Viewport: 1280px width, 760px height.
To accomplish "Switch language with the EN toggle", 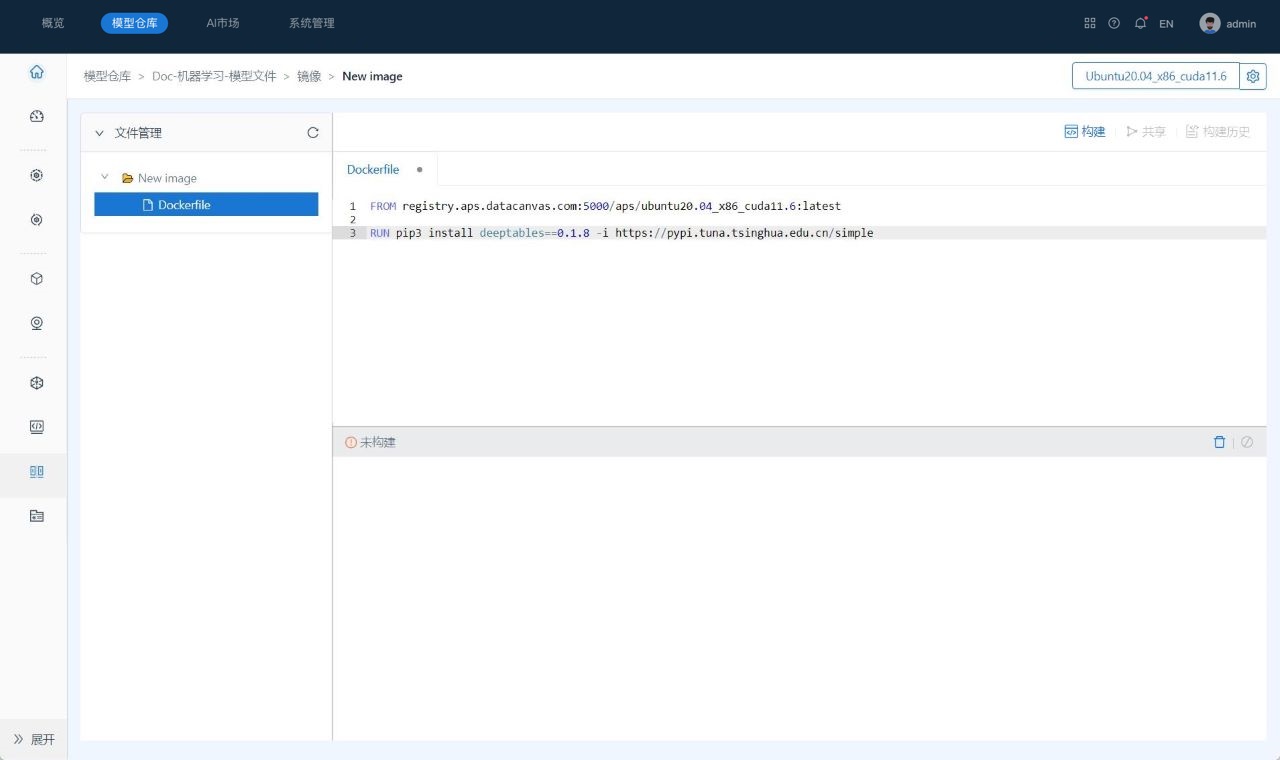I will point(1166,24).
